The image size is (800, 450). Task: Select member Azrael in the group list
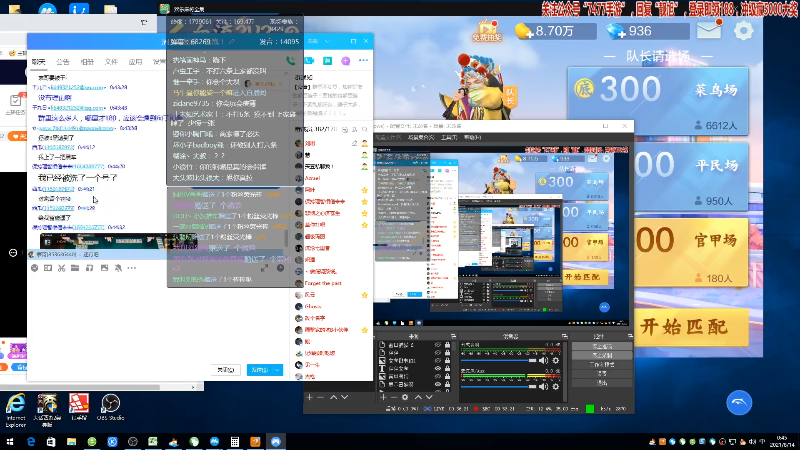pyautogui.click(x=312, y=178)
